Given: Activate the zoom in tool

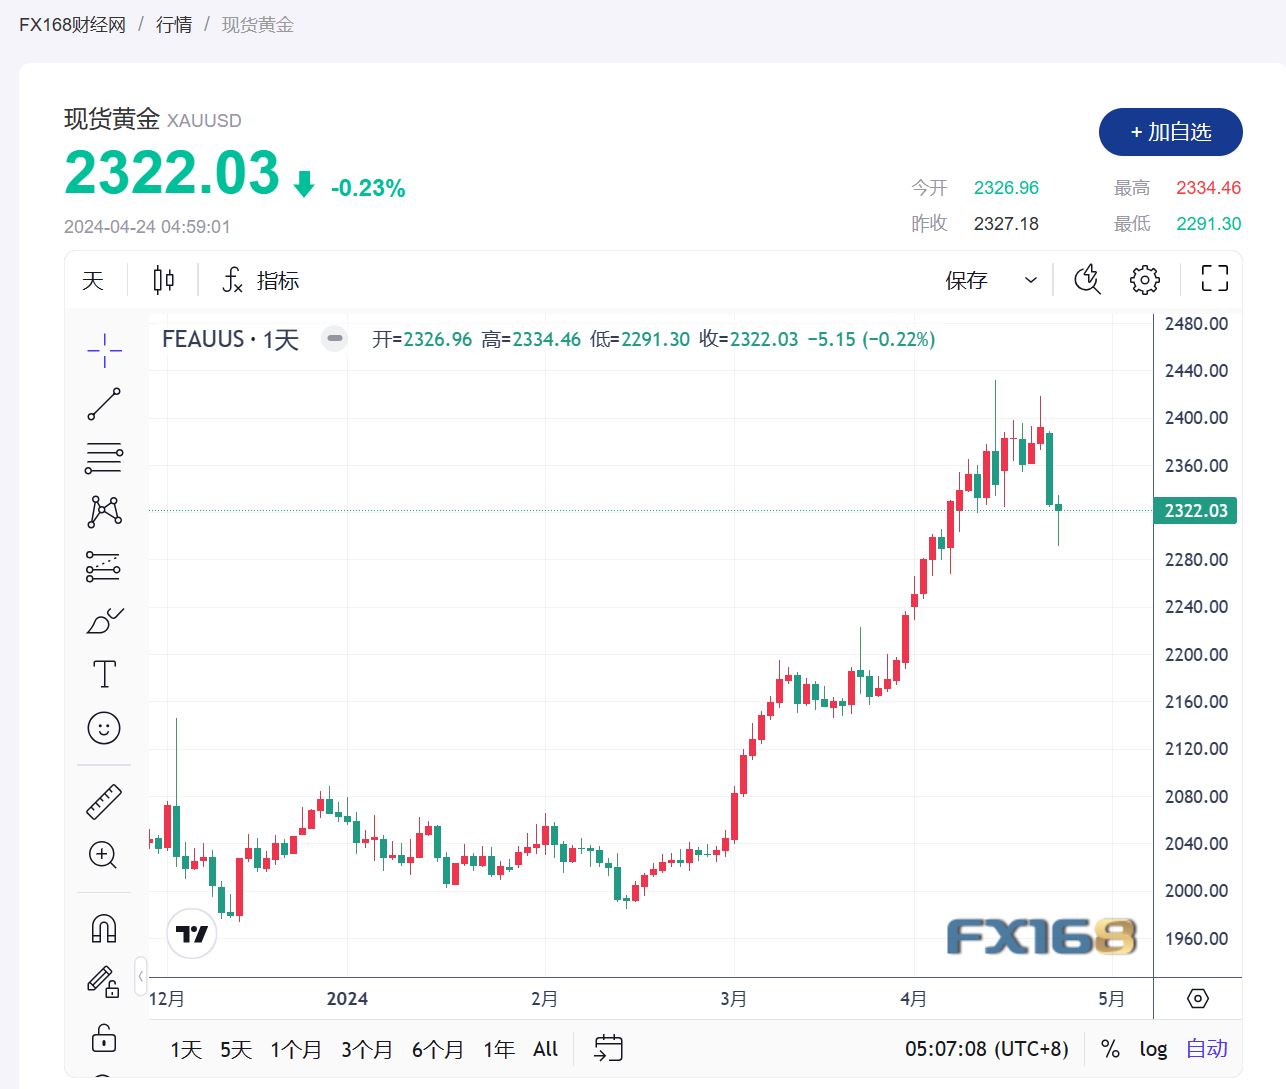Looking at the screenshot, I should [x=104, y=855].
